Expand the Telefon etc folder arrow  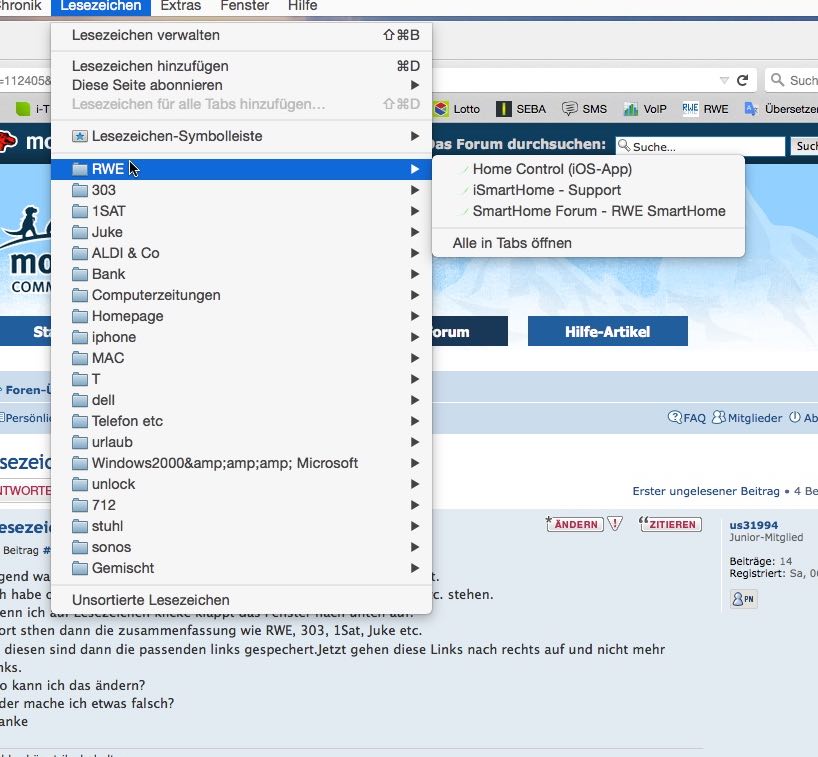pos(415,421)
